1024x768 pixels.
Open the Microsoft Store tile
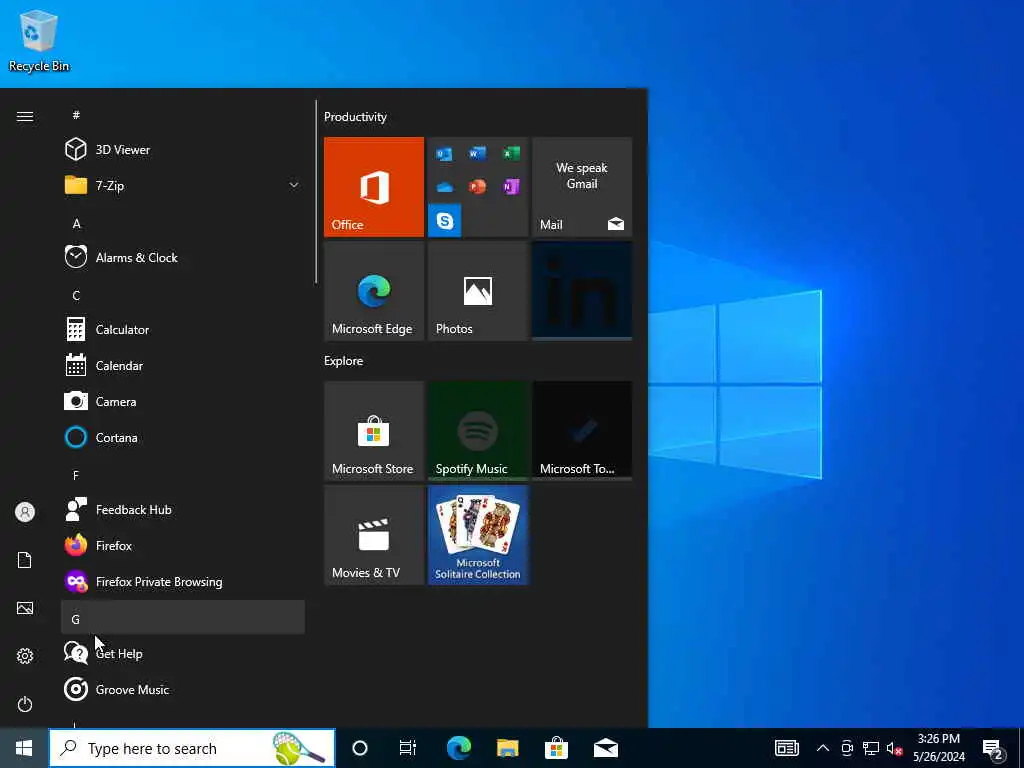pyautogui.click(x=374, y=431)
